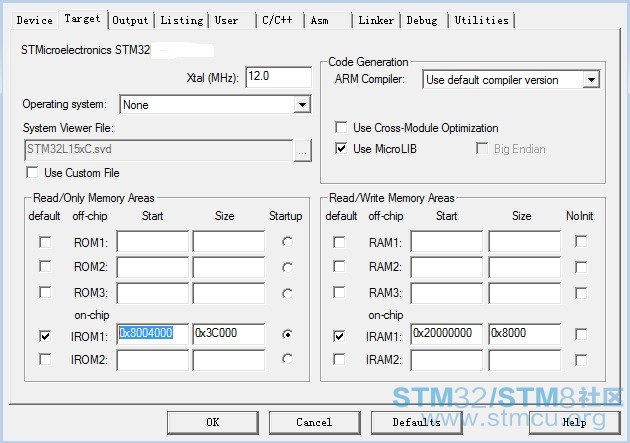Select the Target tab

pyautogui.click(x=83, y=19)
